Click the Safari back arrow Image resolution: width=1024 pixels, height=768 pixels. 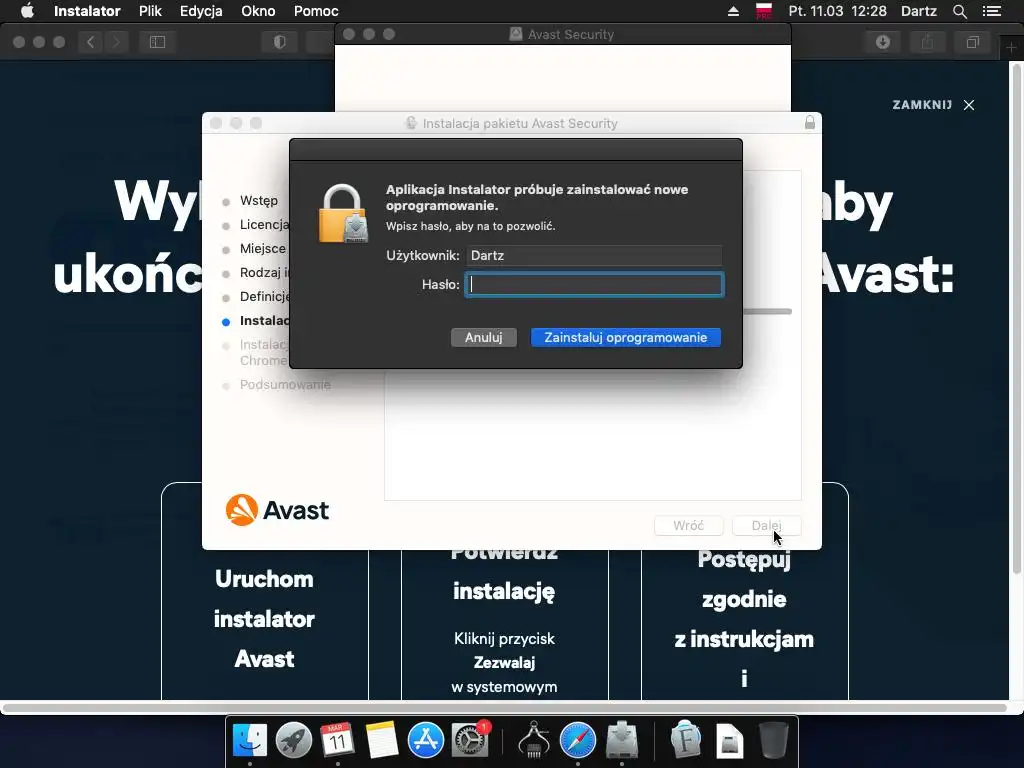tap(91, 42)
